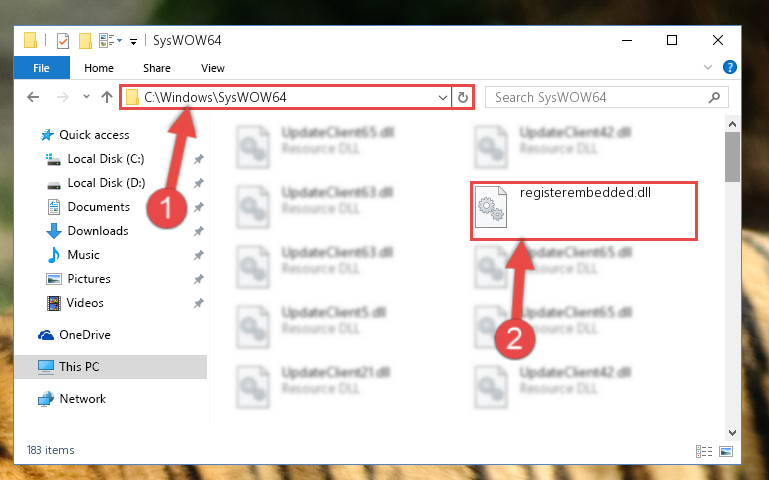Click the Back navigation arrow
This screenshot has width=769, height=480.
pyautogui.click(x=33, y=97)
